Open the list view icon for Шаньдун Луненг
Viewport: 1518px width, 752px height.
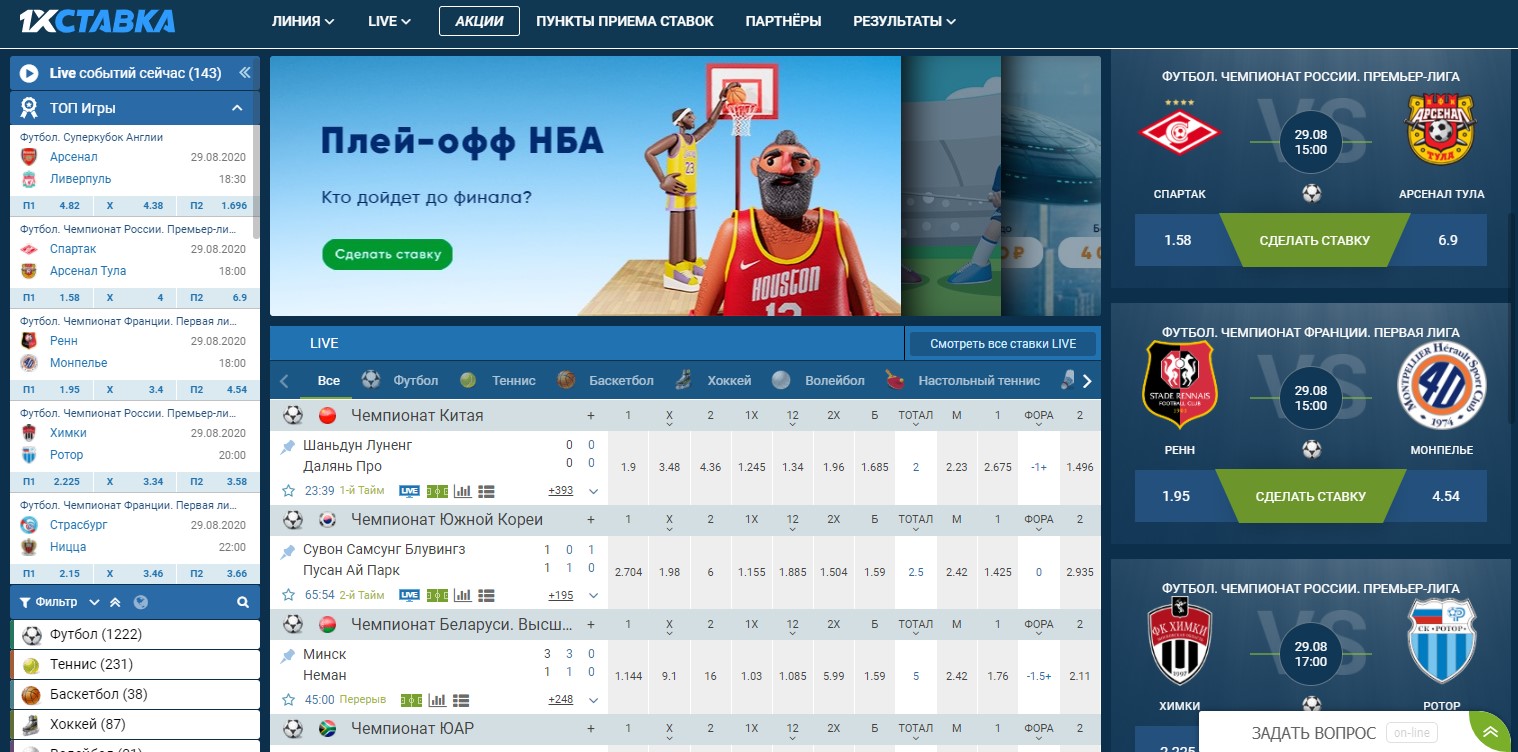click(x=487, y=491)
